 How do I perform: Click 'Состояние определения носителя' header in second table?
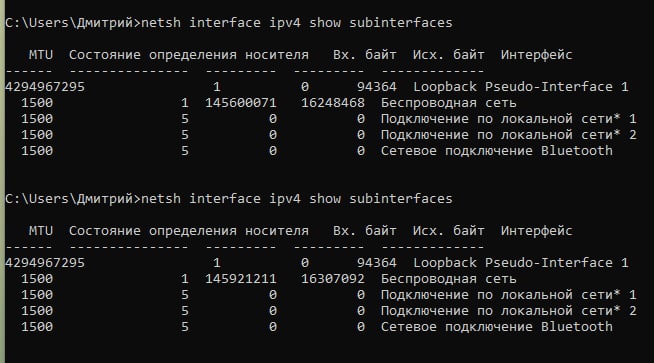click(x=189, y=231)
